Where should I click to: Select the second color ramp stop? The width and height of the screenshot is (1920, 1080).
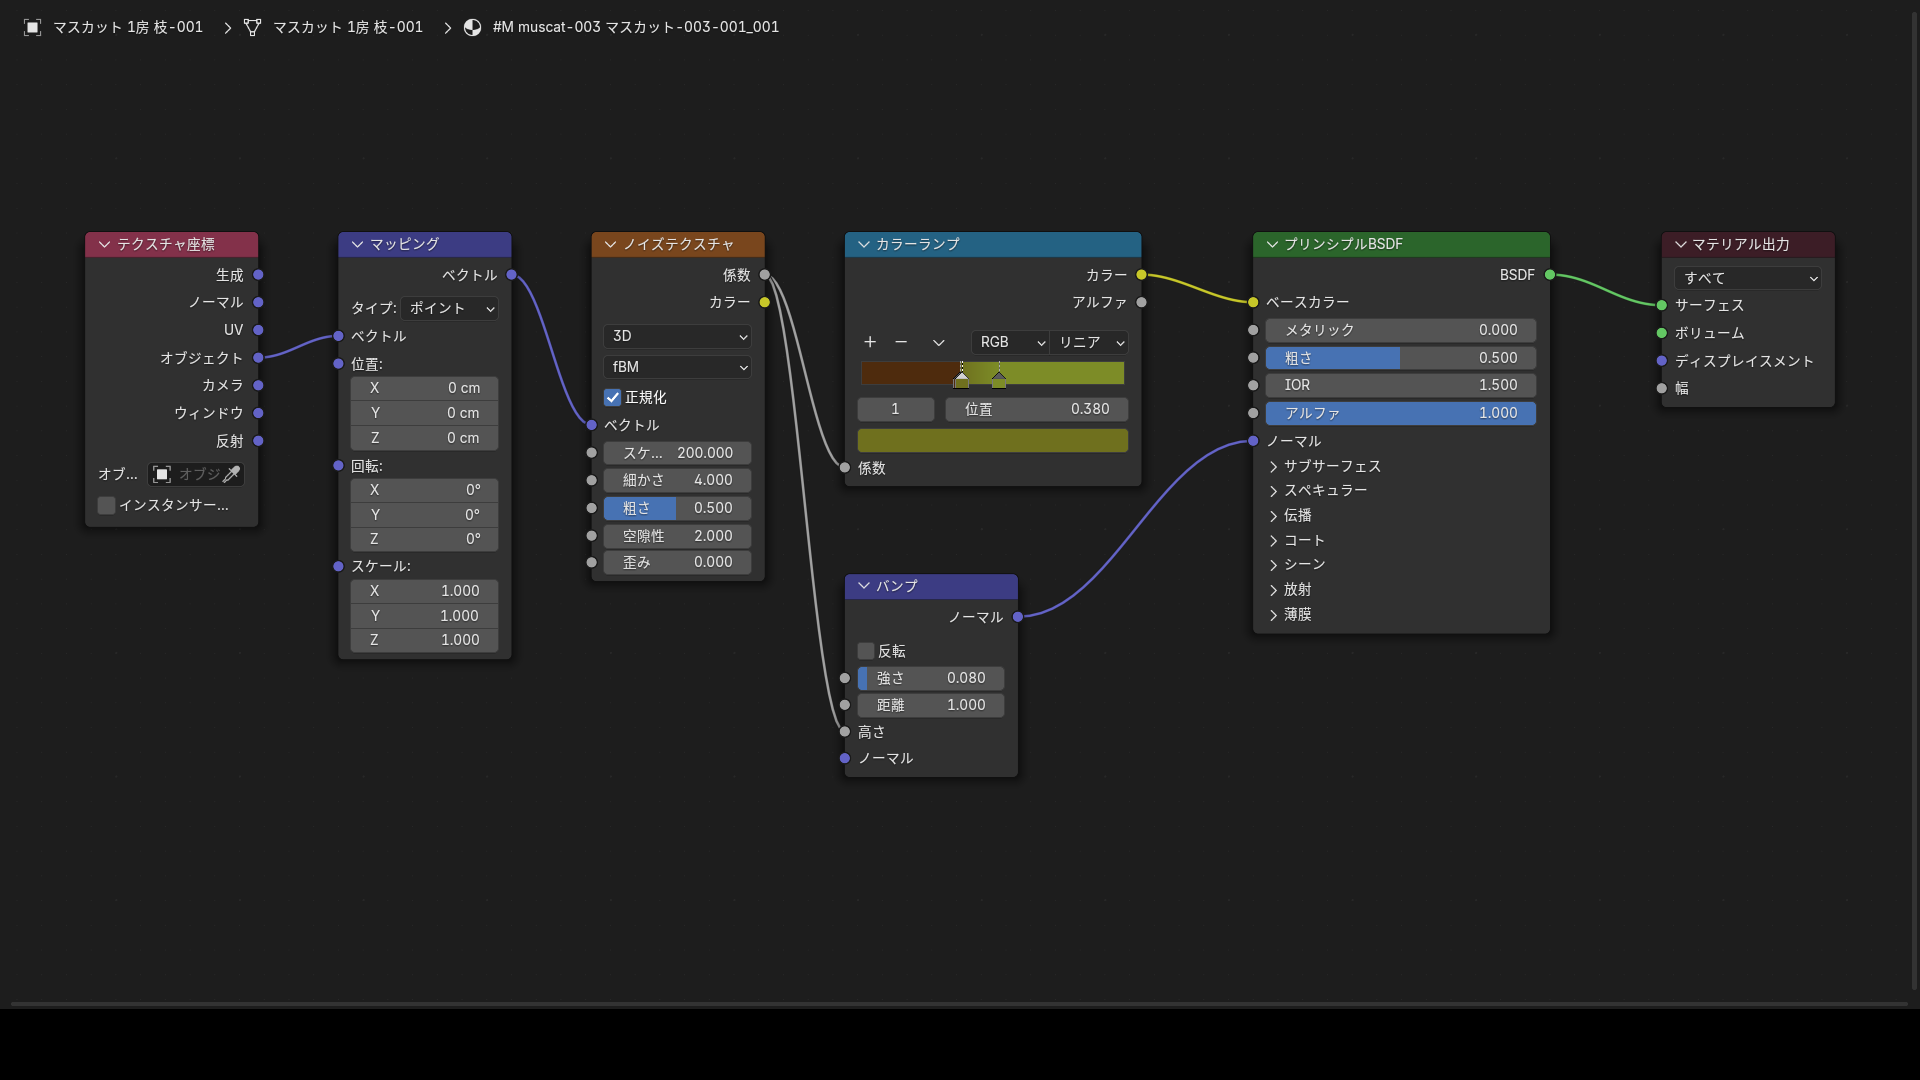(x=999, y=379)
